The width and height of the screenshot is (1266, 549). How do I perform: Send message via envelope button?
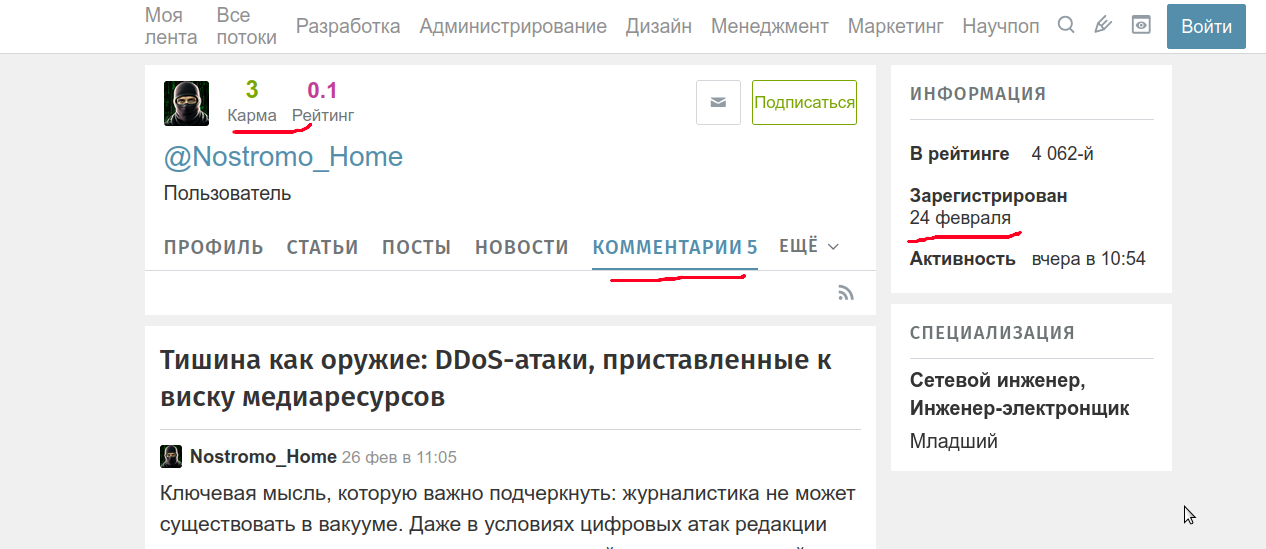[x=718, y=102]
